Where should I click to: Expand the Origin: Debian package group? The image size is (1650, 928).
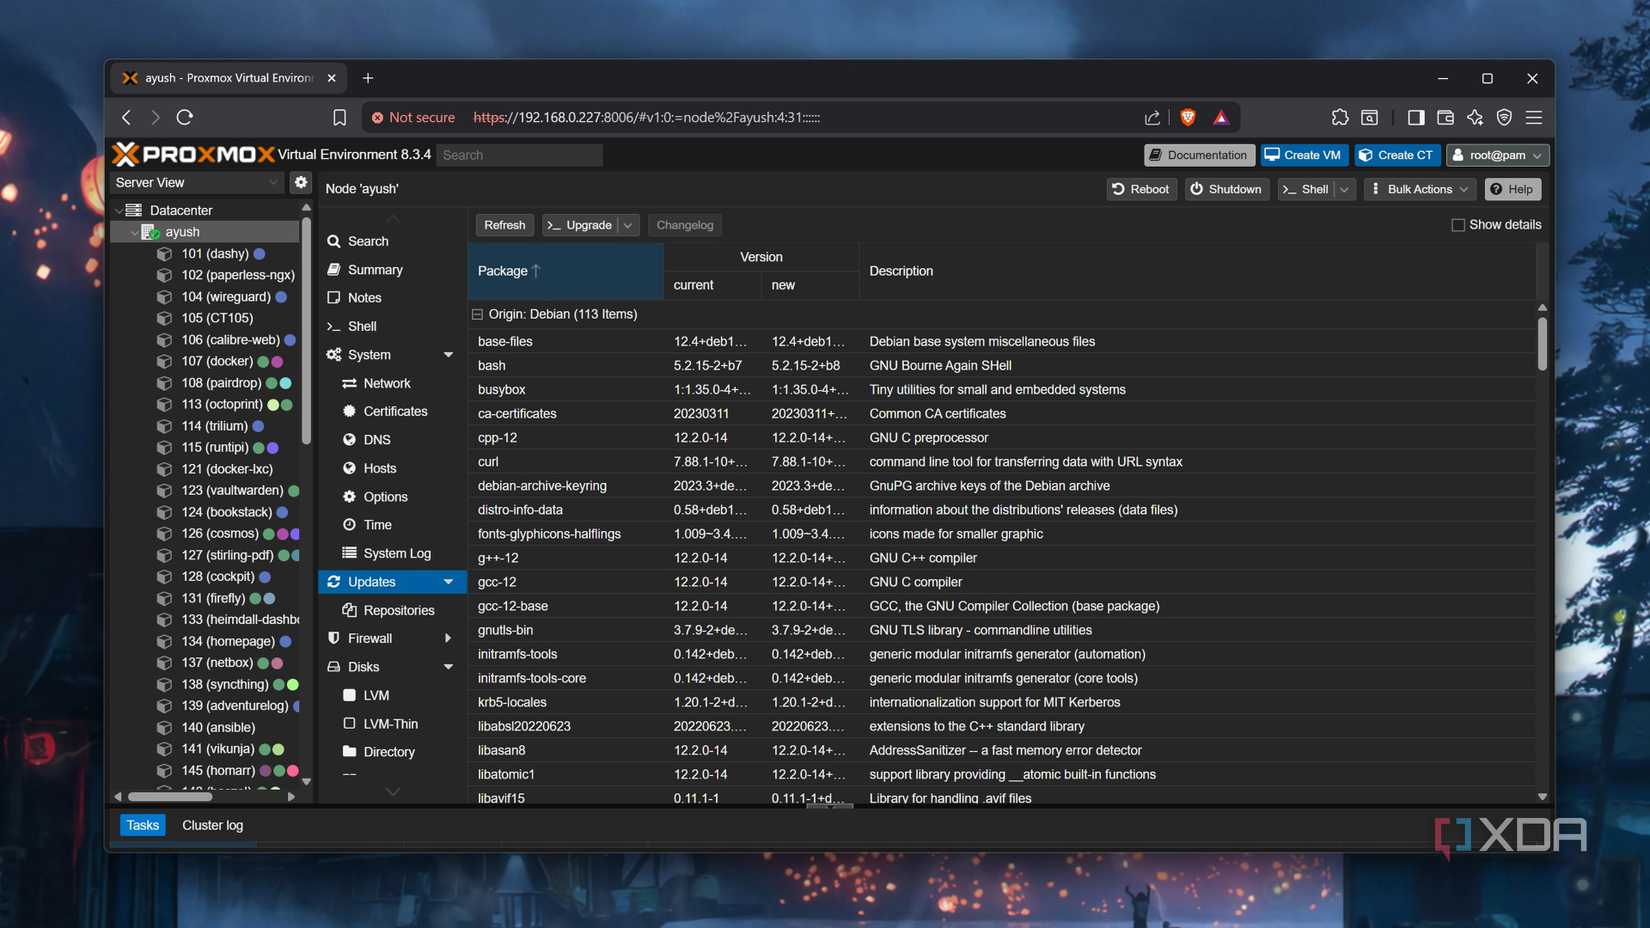click(476, 313)
